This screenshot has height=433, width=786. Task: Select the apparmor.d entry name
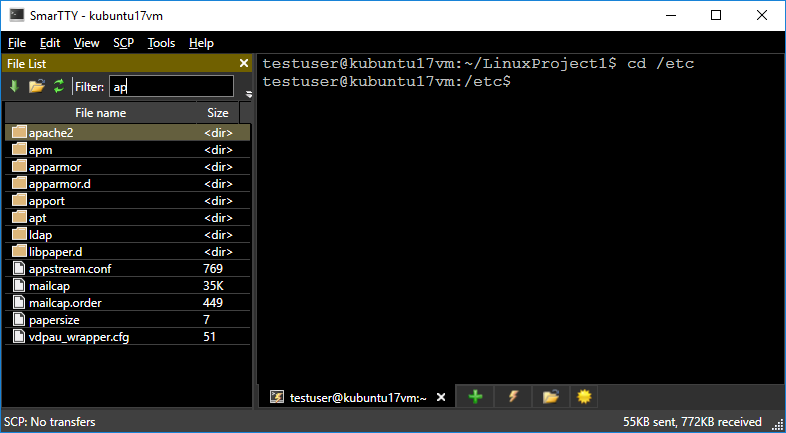tap(60, 184)
